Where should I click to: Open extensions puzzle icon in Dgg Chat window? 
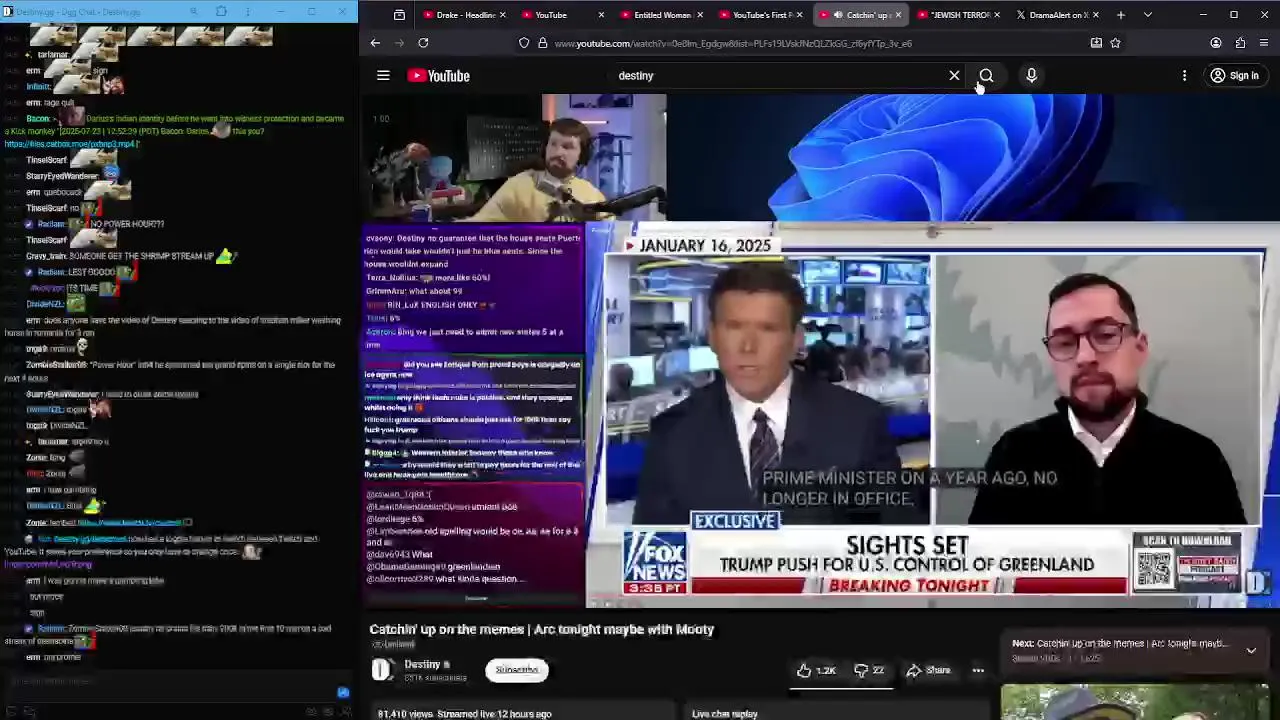[x=221, y=12]
